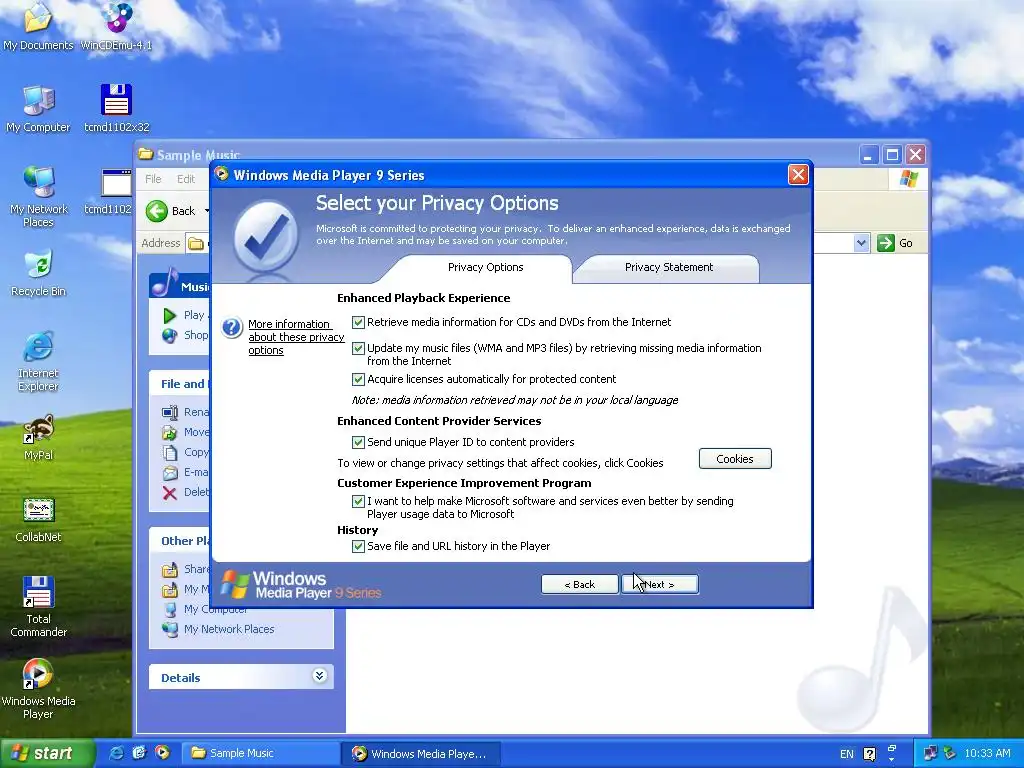Open CollabNet desktop icon
The height and width of the screenshot is (768, 1024).
(38, 520)
